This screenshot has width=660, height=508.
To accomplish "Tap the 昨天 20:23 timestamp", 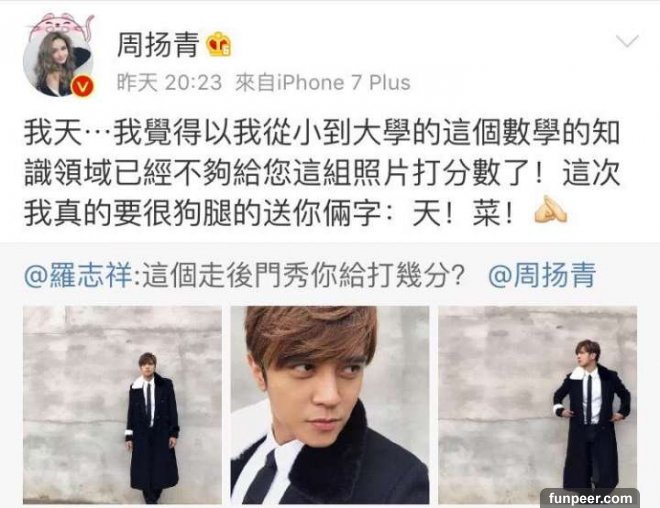I will click(169, 82).
